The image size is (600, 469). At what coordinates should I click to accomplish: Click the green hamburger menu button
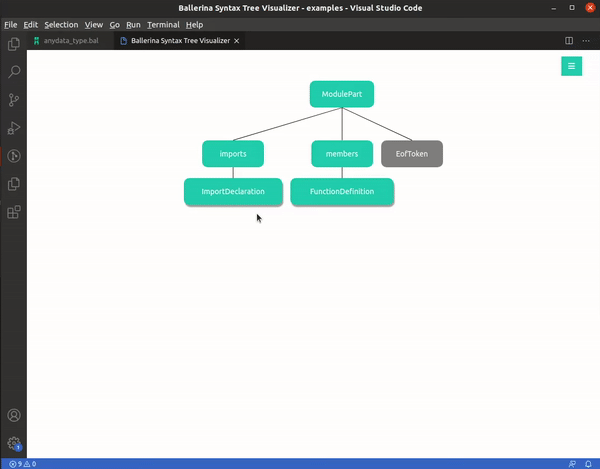571,66
